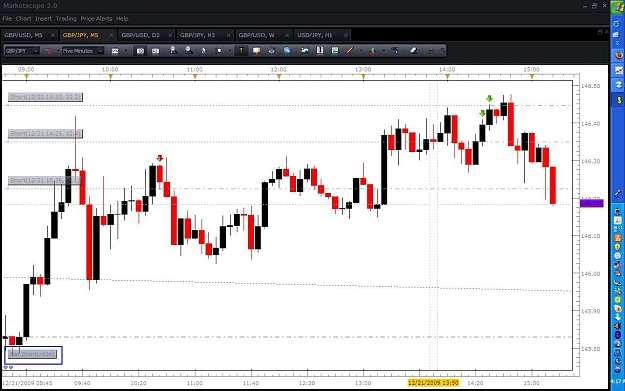
Task: Click the red down-arrow trade marker near 10:40
Action: [x=160, y=158]
